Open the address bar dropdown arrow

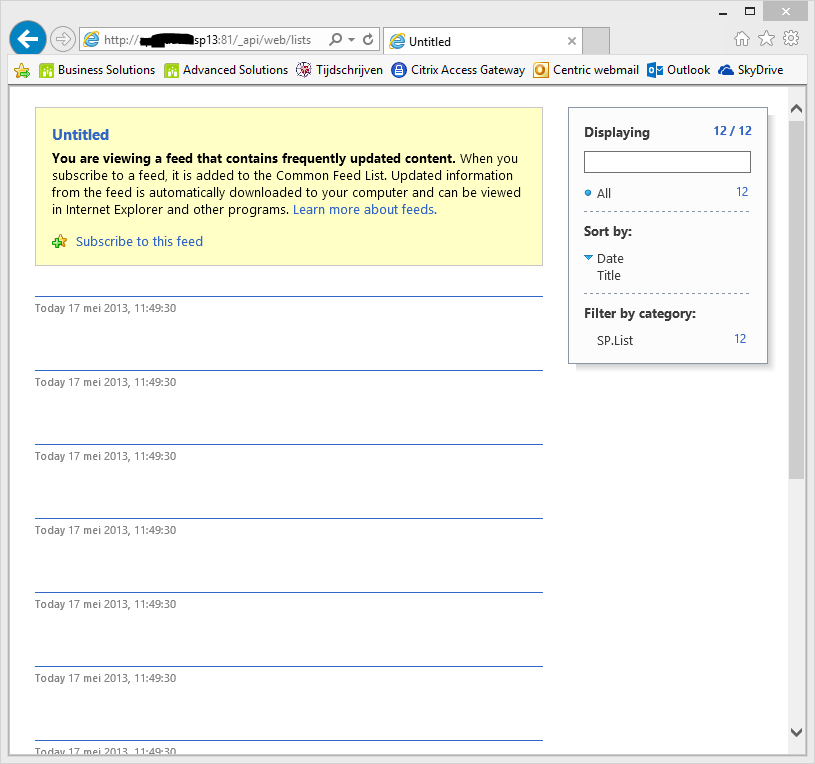(352, 39)
